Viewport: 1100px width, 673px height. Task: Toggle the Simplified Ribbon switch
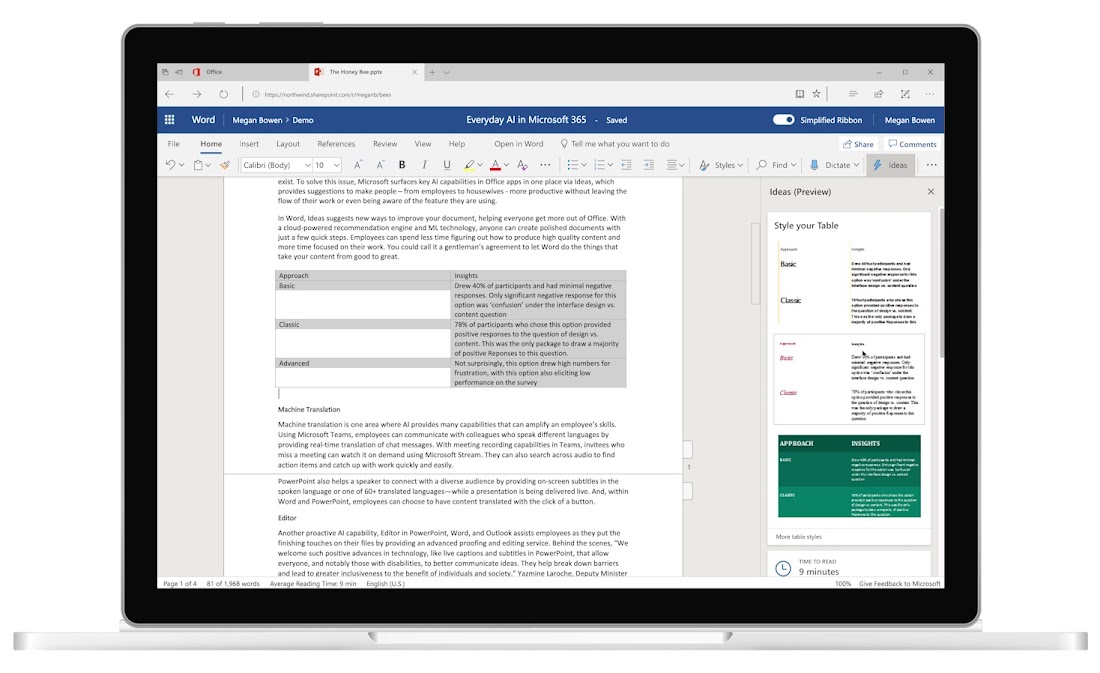[781, 119]
